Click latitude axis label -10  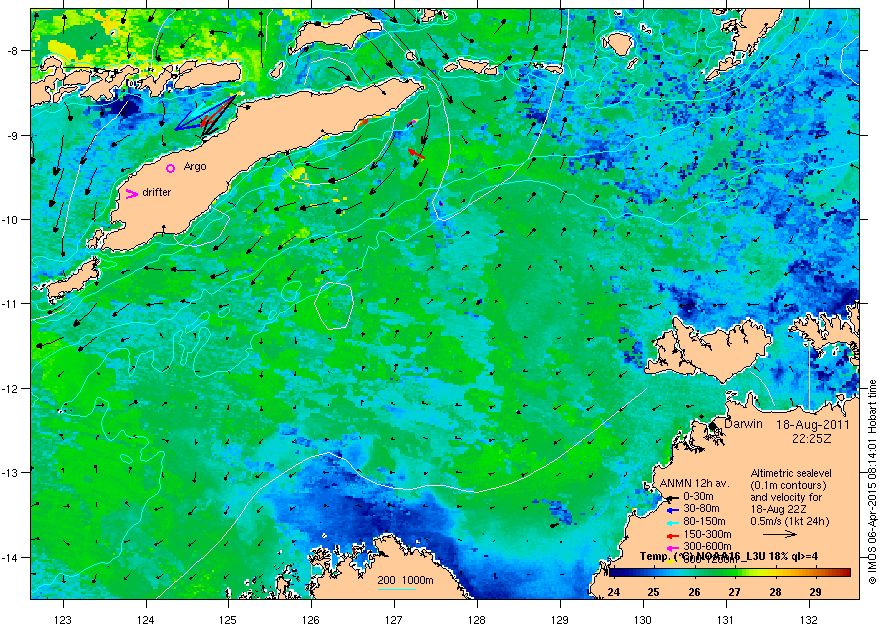pyautogui.click(x=11, y=219)
